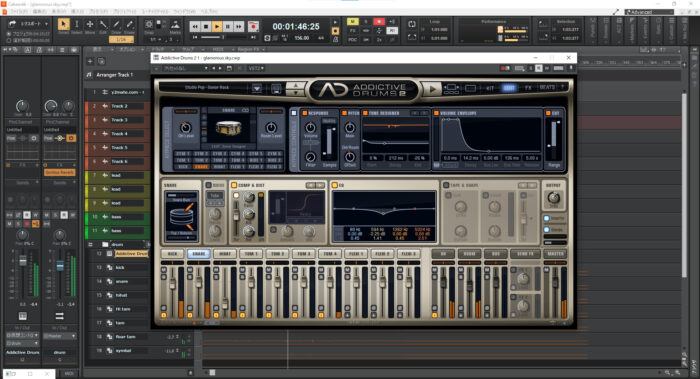This screenshot has width=700, height=379.
Task: Toggle the Tone Designer power button
Action: click(x=365, y=113)
